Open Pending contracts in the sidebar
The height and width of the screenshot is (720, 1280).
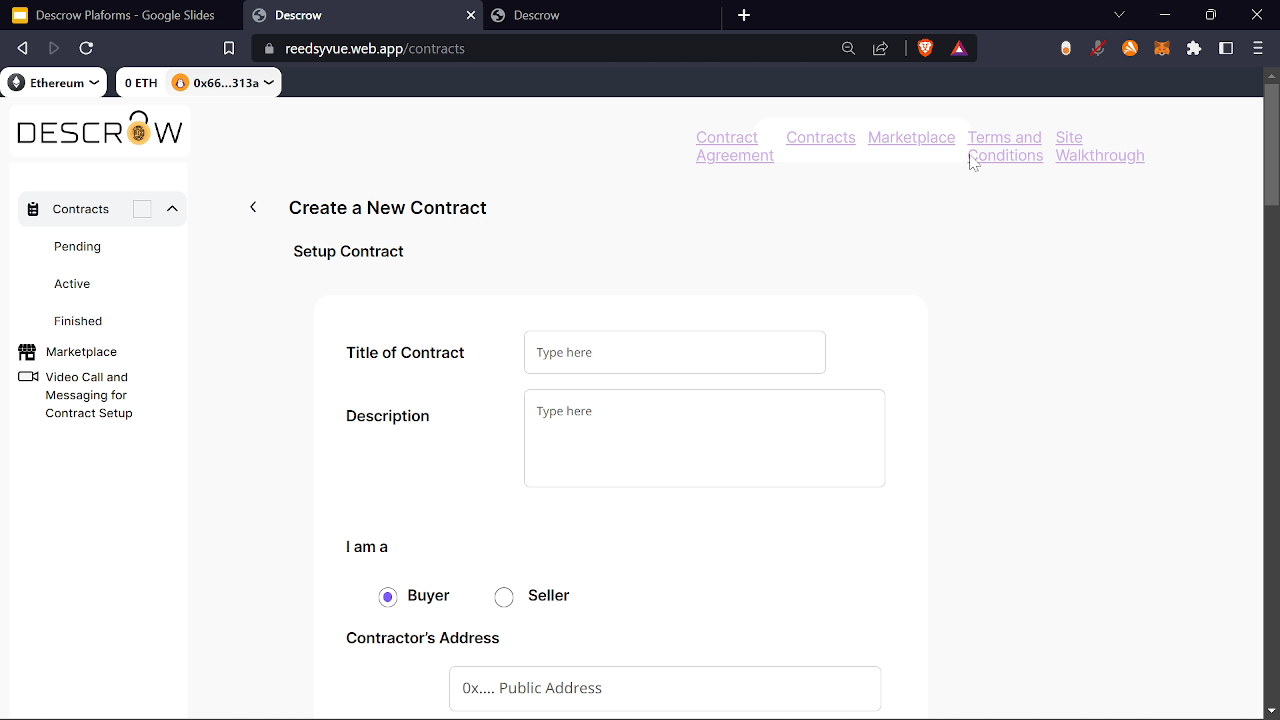pyautogui.click(x=77, y=246)
